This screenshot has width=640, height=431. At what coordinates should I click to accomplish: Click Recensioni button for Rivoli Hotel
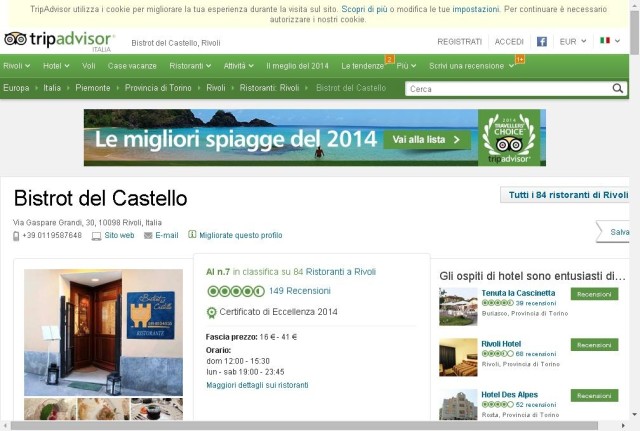(594, 345)
